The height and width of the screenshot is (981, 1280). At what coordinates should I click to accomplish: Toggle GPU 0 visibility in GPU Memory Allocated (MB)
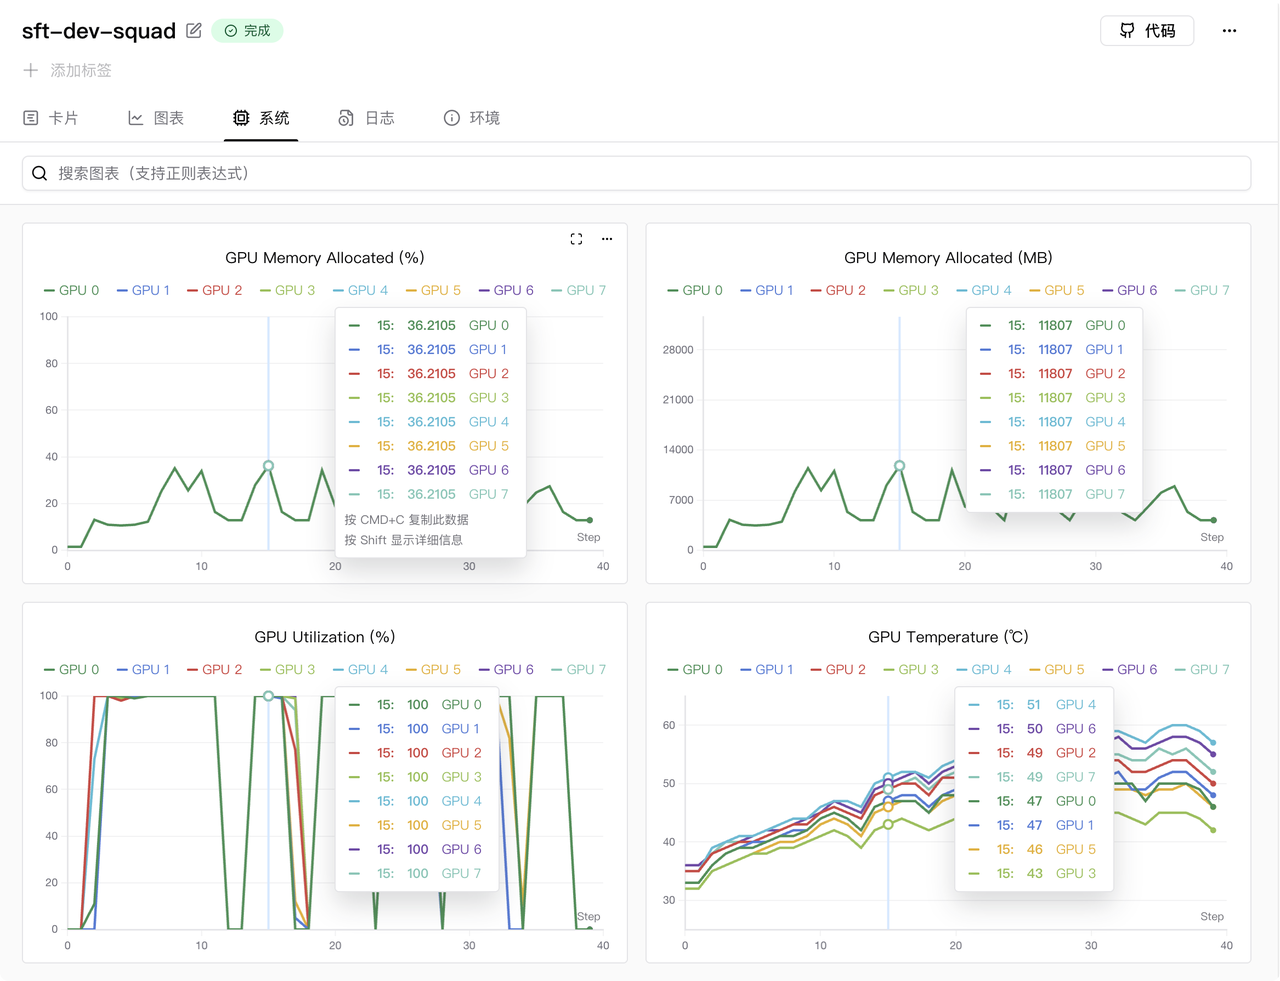click(701, 289)
